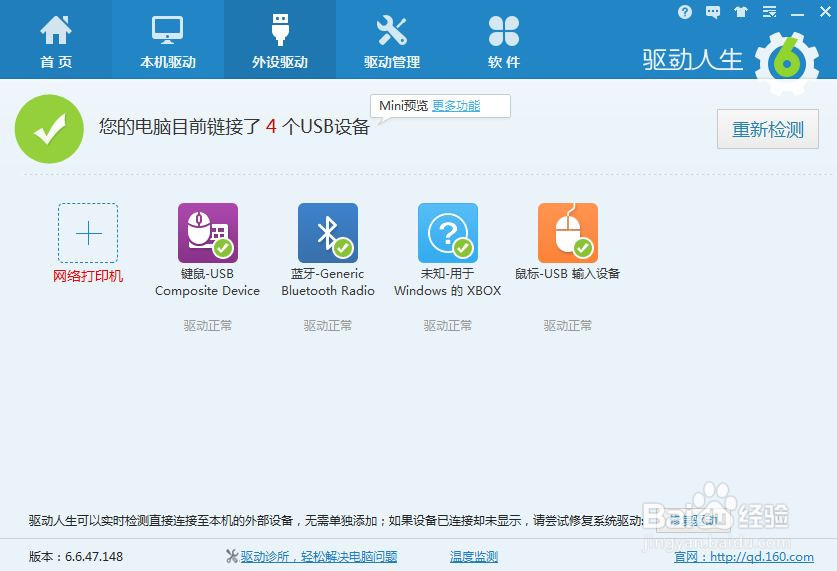Open the feedback chat bubble icon
This screenshot has height=571, width=837.
click(x=713, y=12)
